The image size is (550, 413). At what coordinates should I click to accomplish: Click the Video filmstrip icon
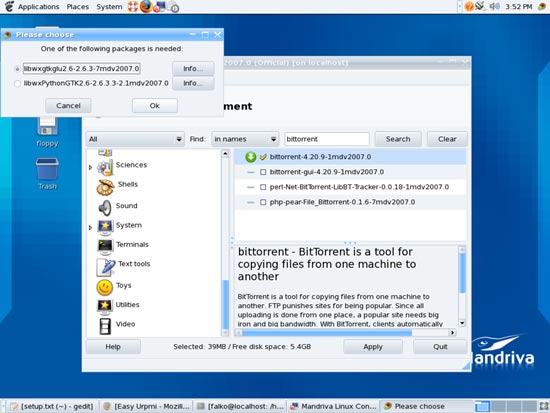[105, 326]
